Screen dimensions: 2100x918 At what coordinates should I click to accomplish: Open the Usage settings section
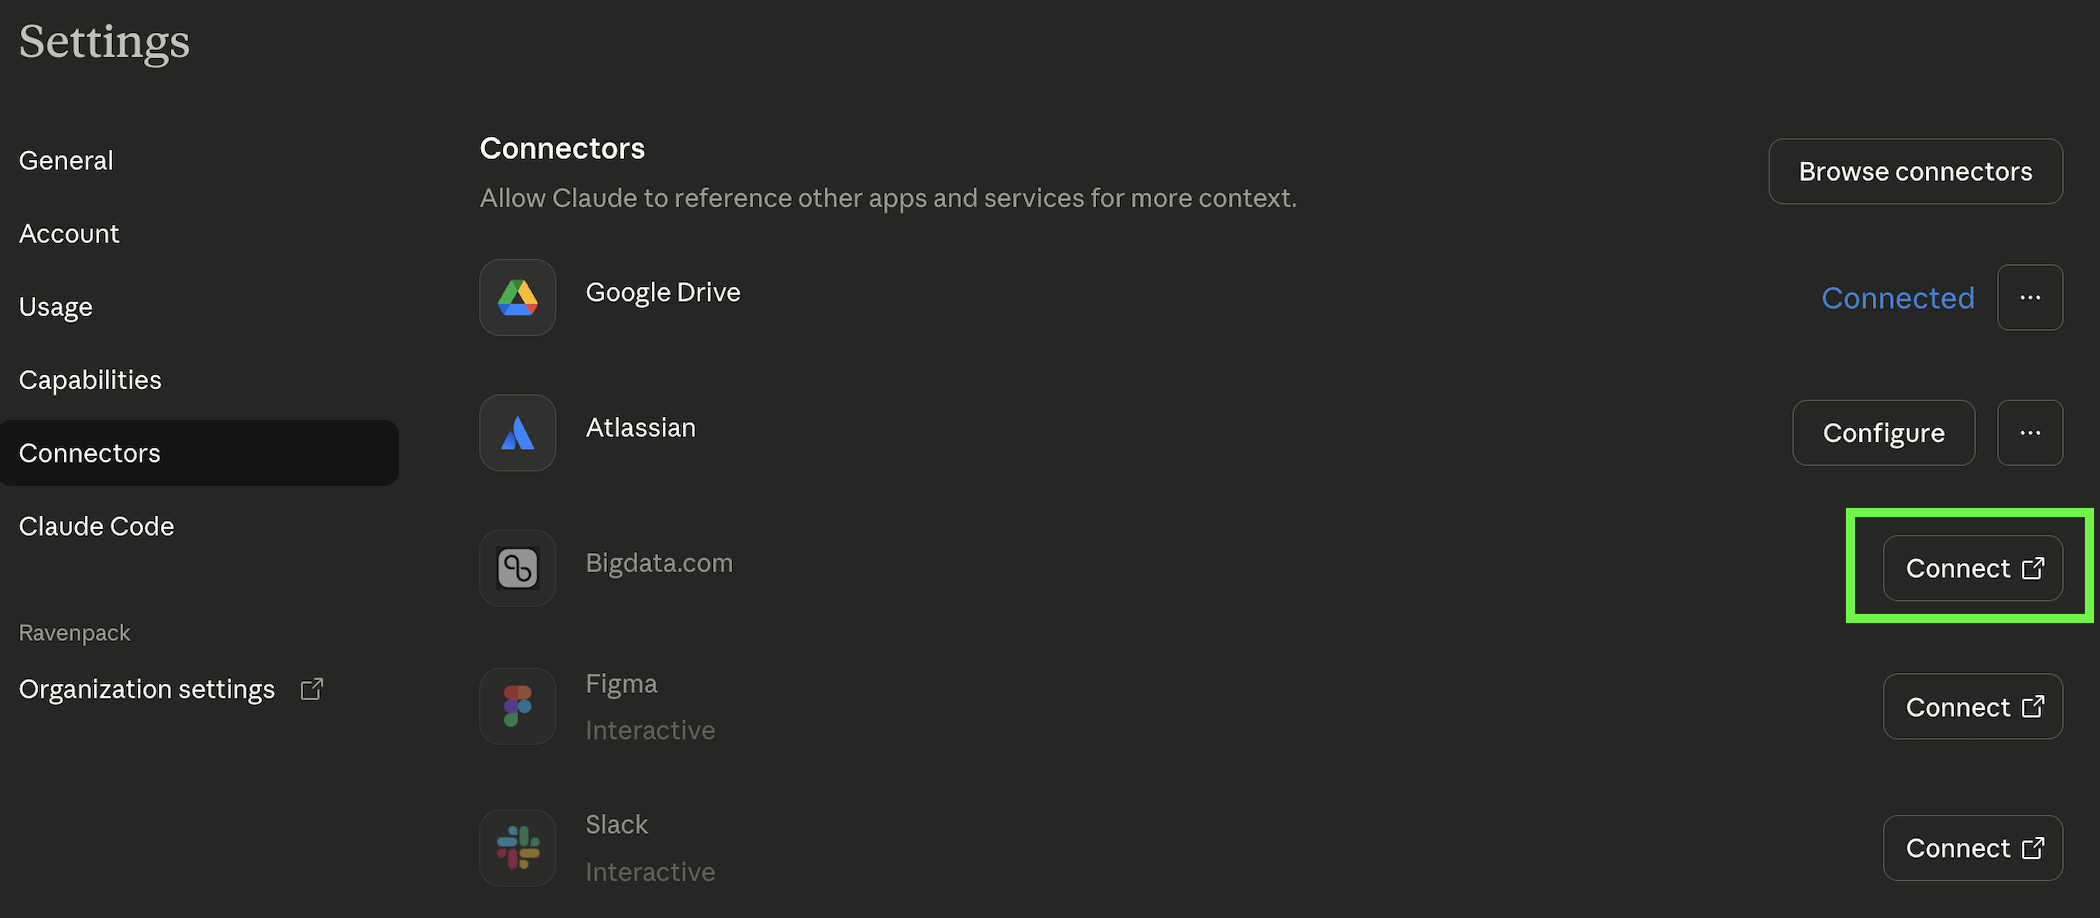[56, 306]
